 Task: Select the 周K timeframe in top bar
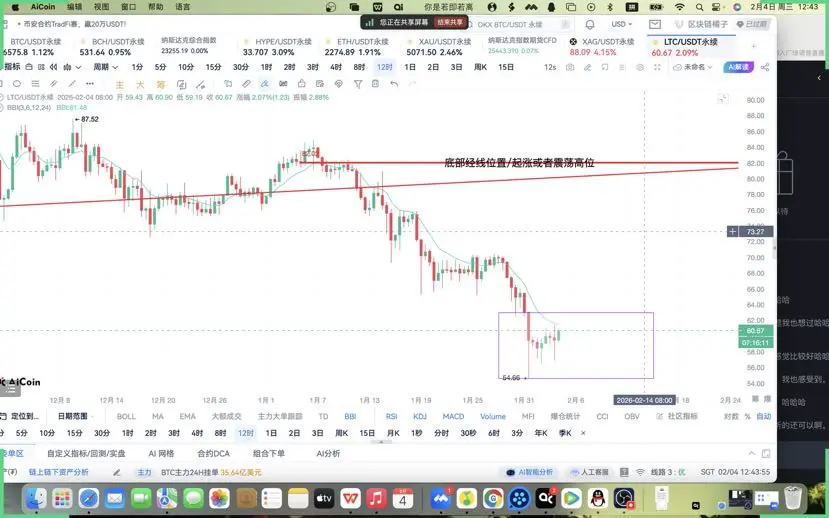(480, 67)
